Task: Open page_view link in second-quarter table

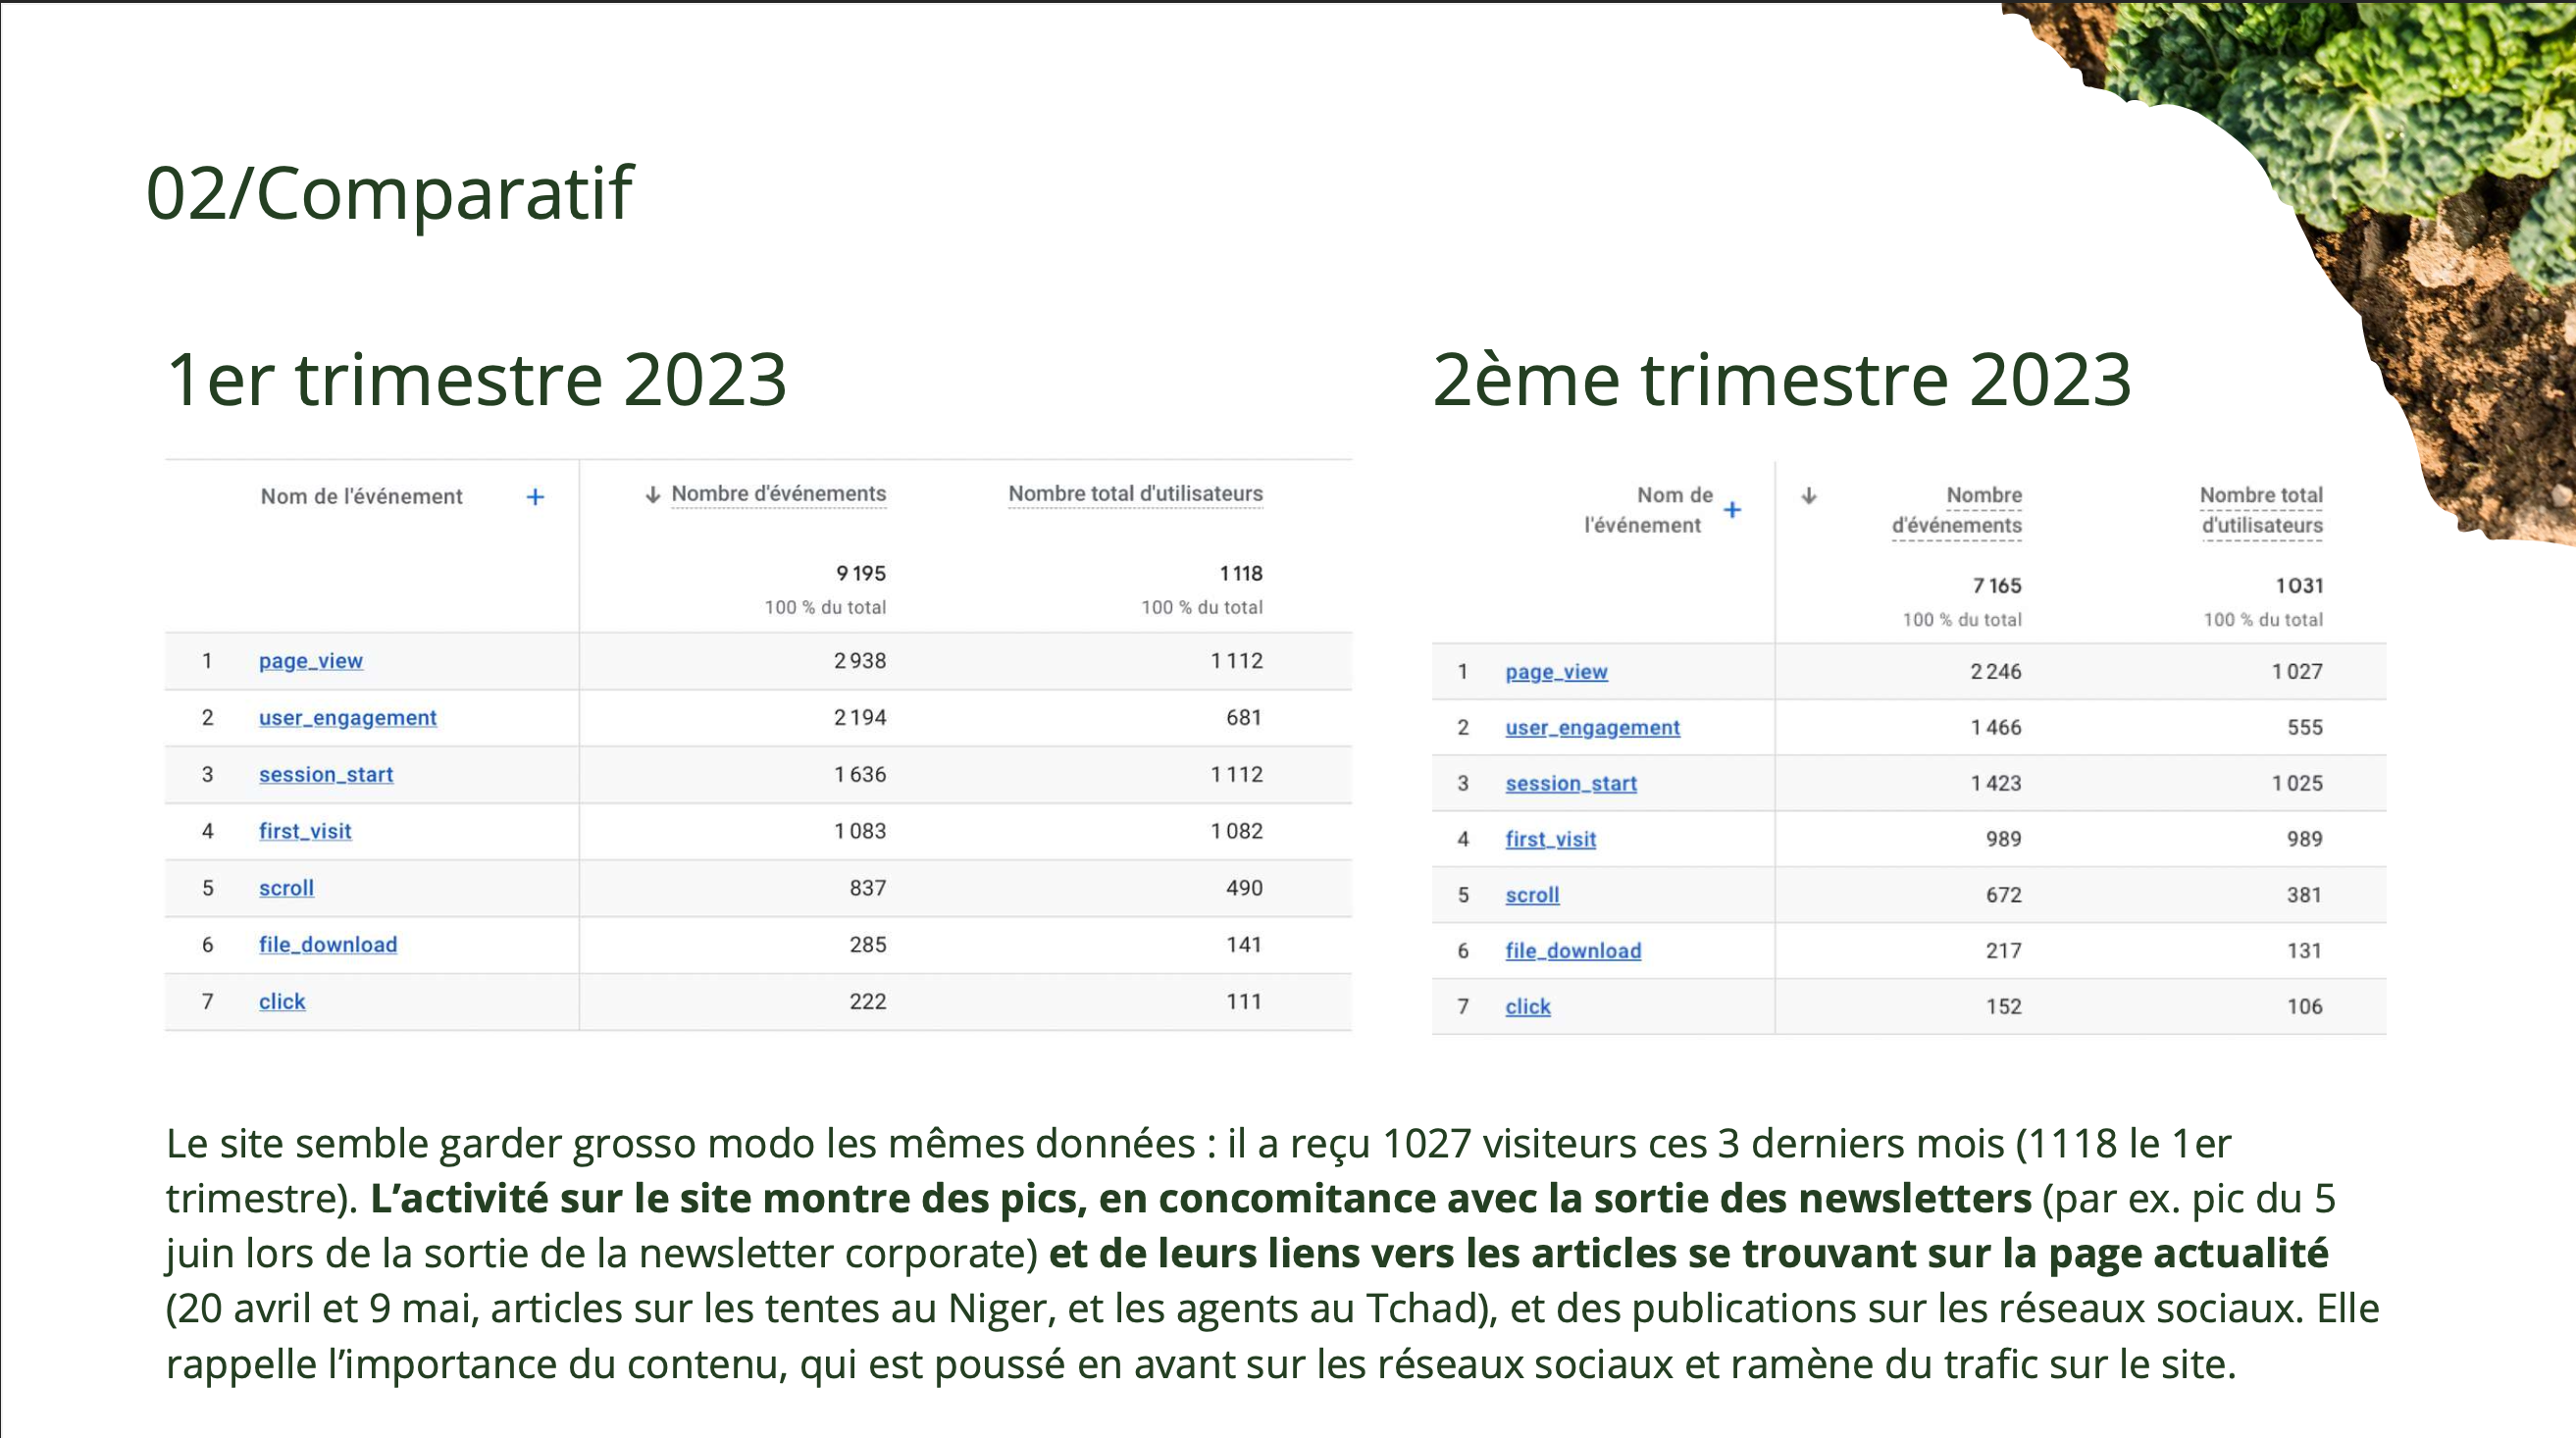Action: click(1556, 672)
